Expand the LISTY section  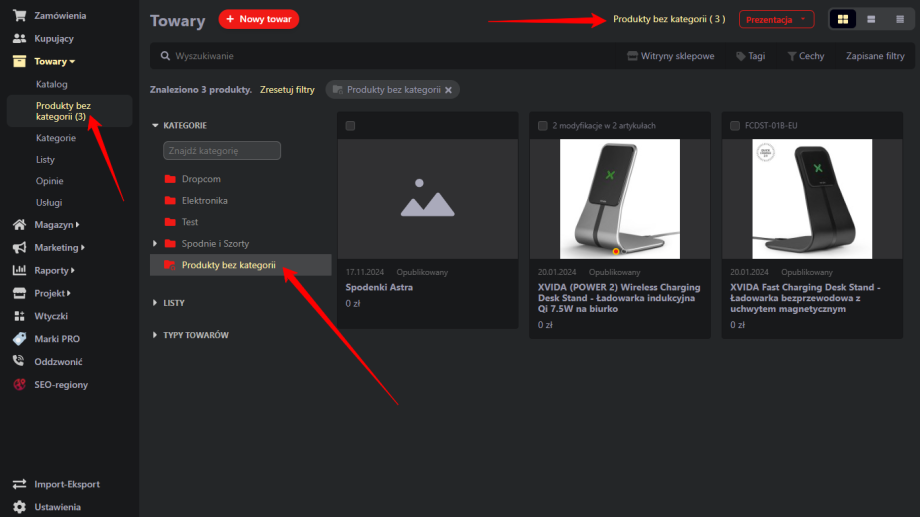(x=173, y=303)
